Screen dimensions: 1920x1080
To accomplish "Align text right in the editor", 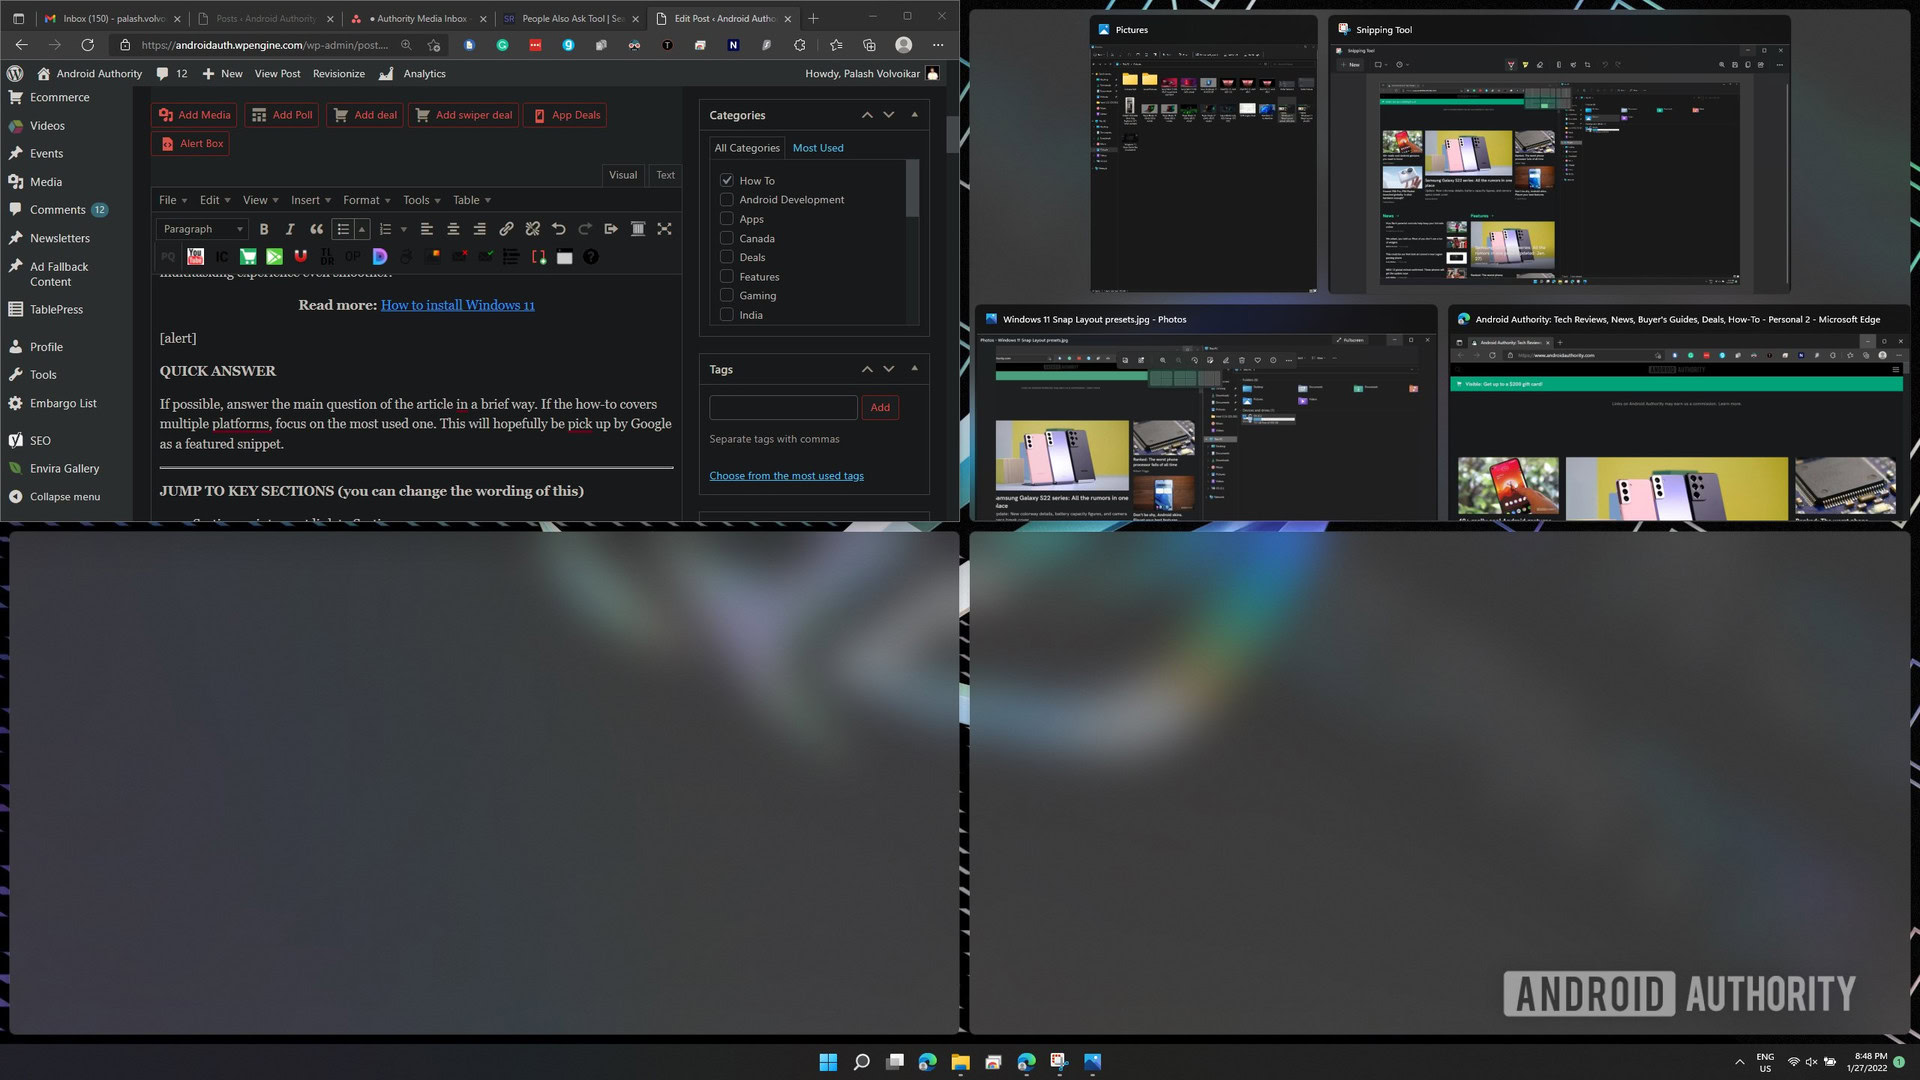I will 479,229.
